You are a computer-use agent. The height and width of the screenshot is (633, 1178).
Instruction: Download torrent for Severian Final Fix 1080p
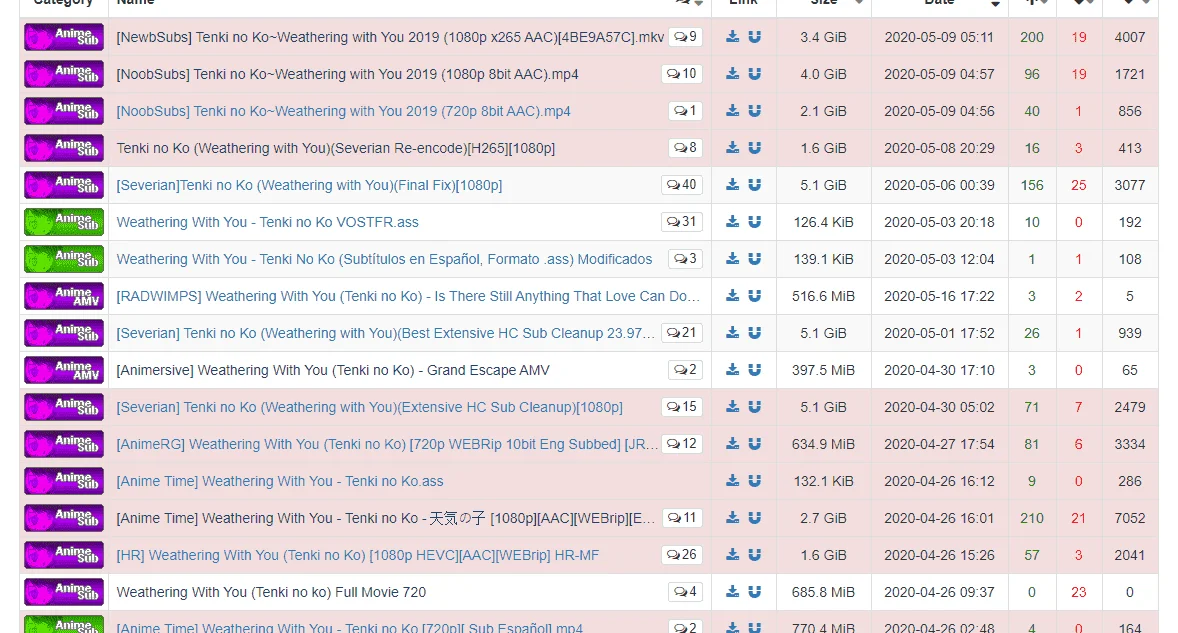tap(732, 185)
